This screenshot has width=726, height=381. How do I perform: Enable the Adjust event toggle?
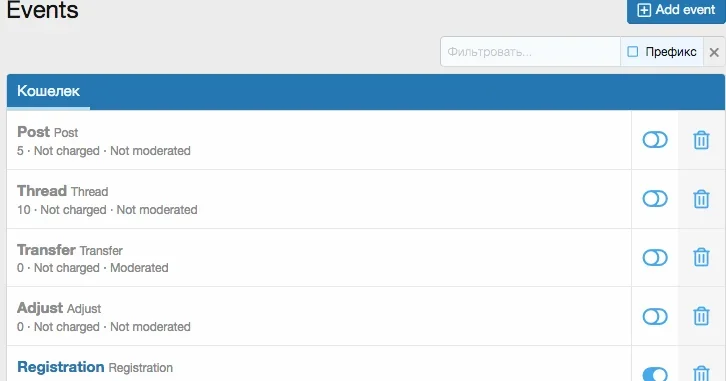[655, 316]
